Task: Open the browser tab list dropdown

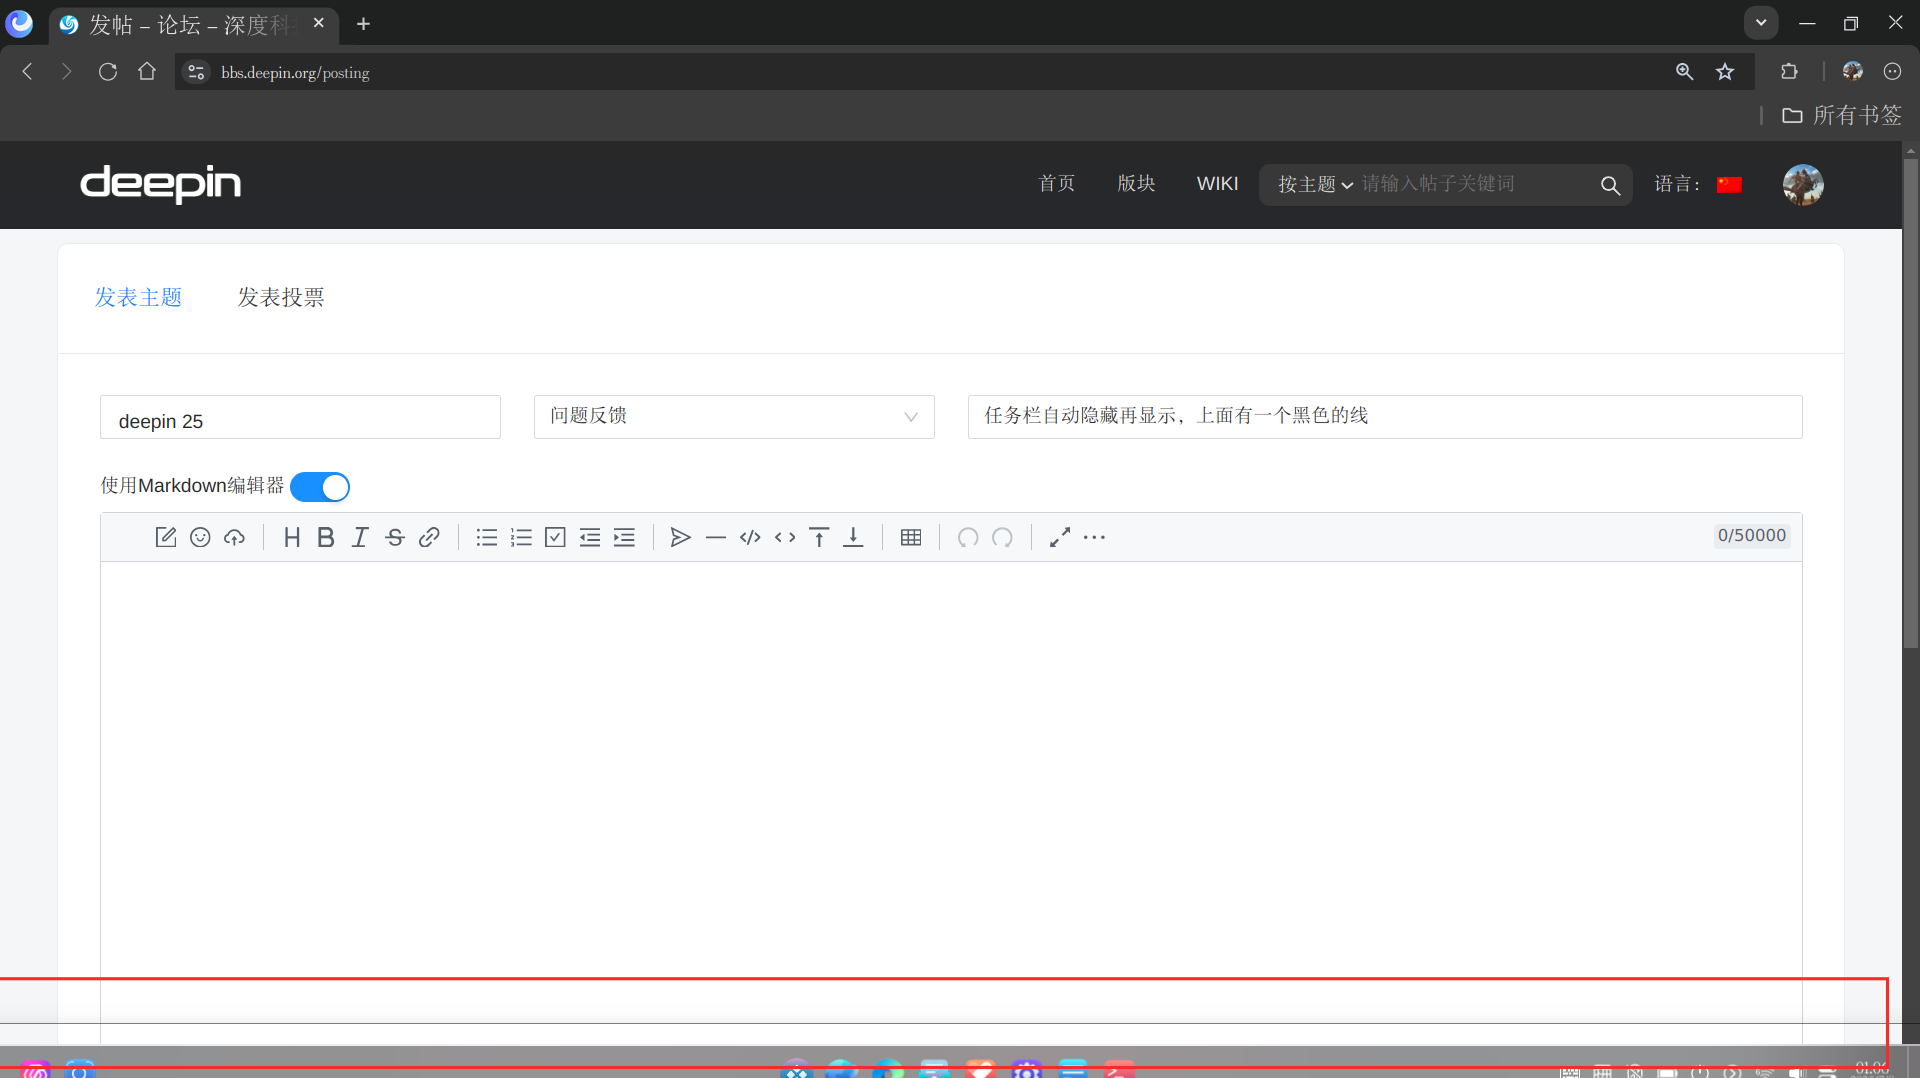Action: pos(1760,22)
